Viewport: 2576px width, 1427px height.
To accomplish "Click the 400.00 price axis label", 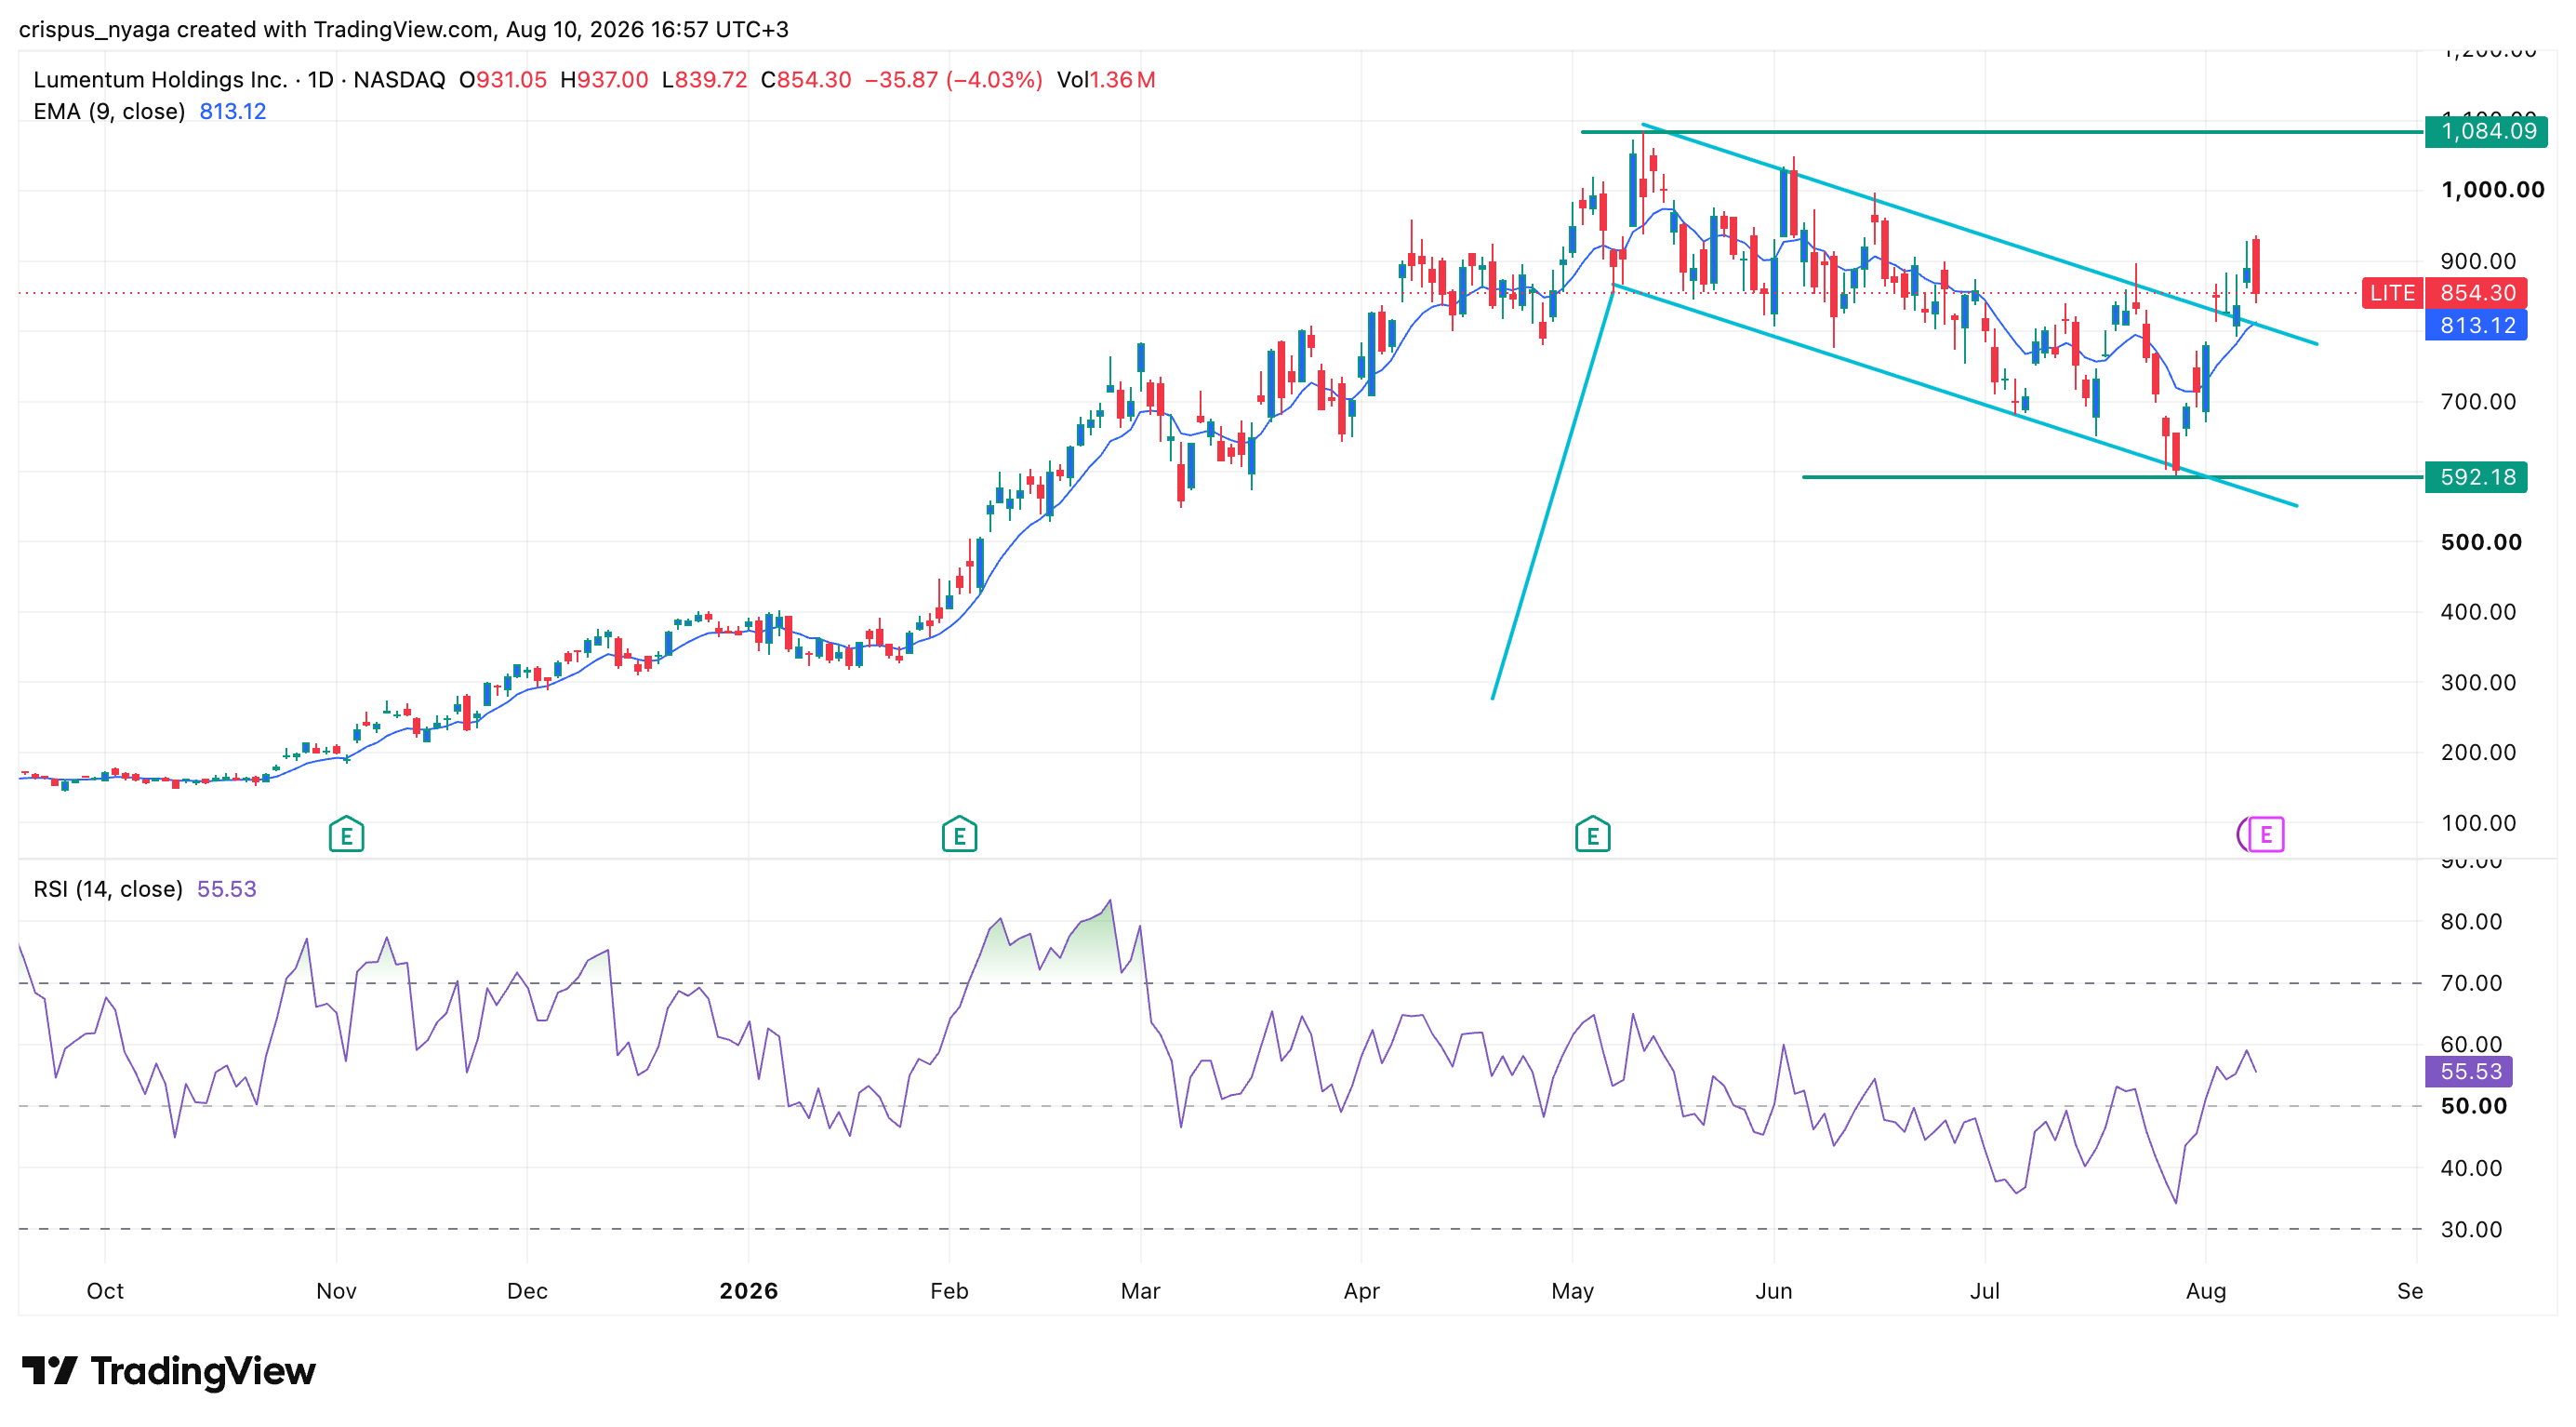I will [x=2478, y=612].
